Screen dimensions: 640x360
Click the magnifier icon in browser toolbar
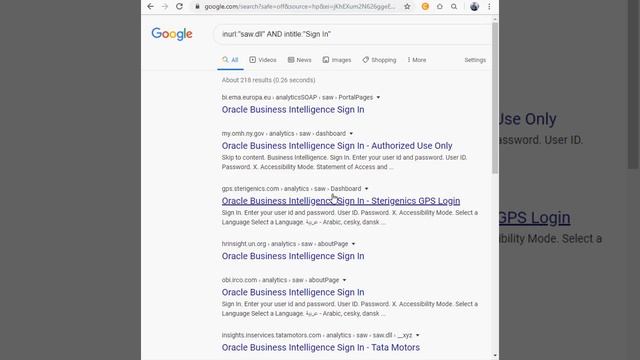pos(454,7)
